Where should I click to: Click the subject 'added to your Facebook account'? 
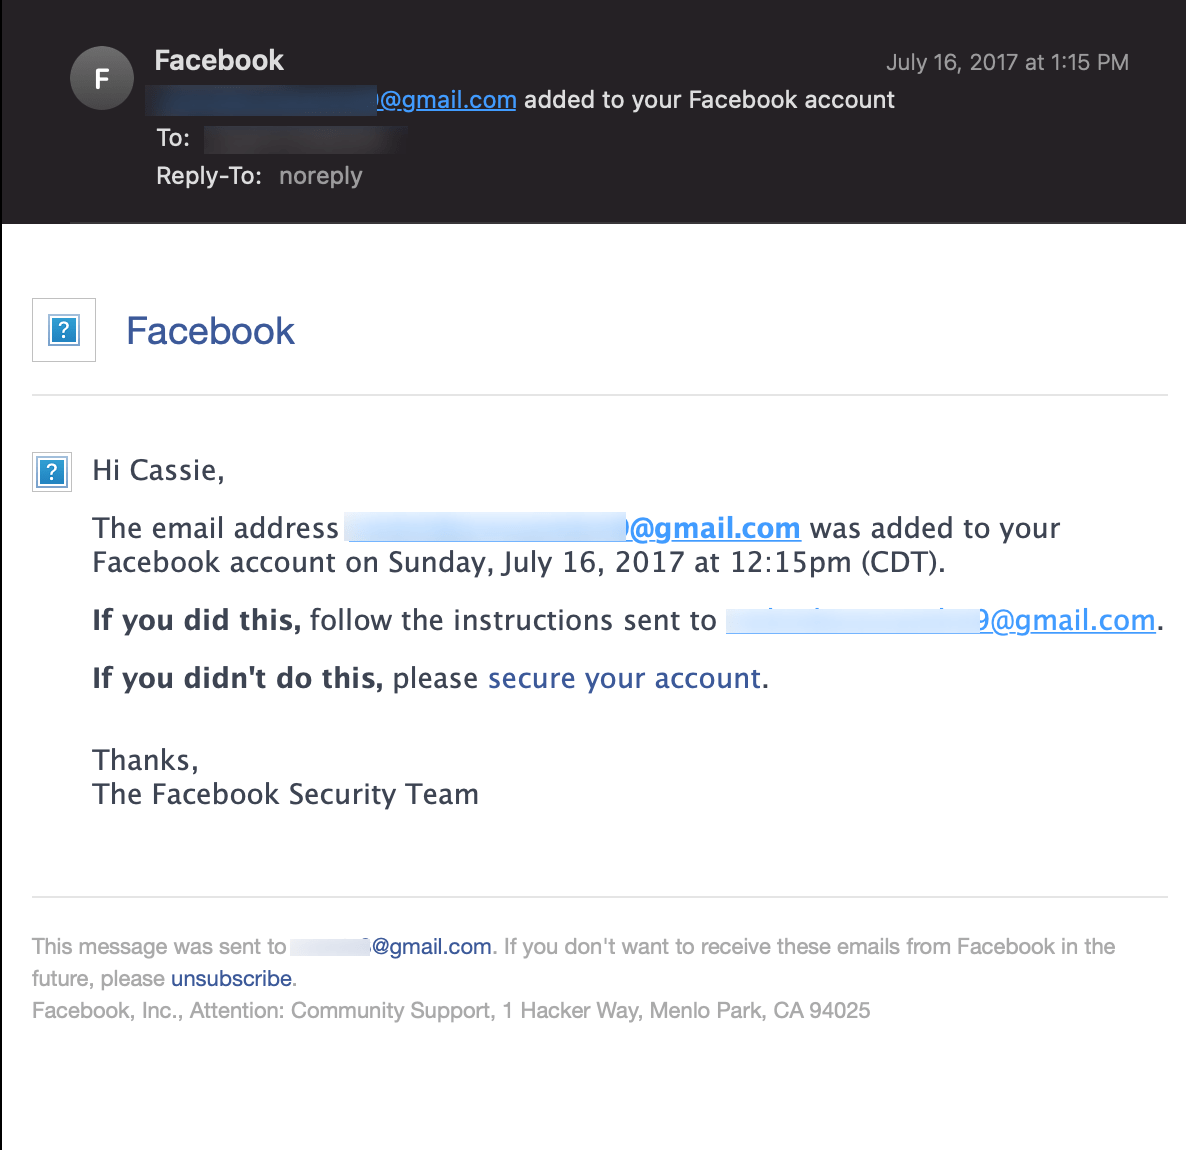click(x=707, y=99)
